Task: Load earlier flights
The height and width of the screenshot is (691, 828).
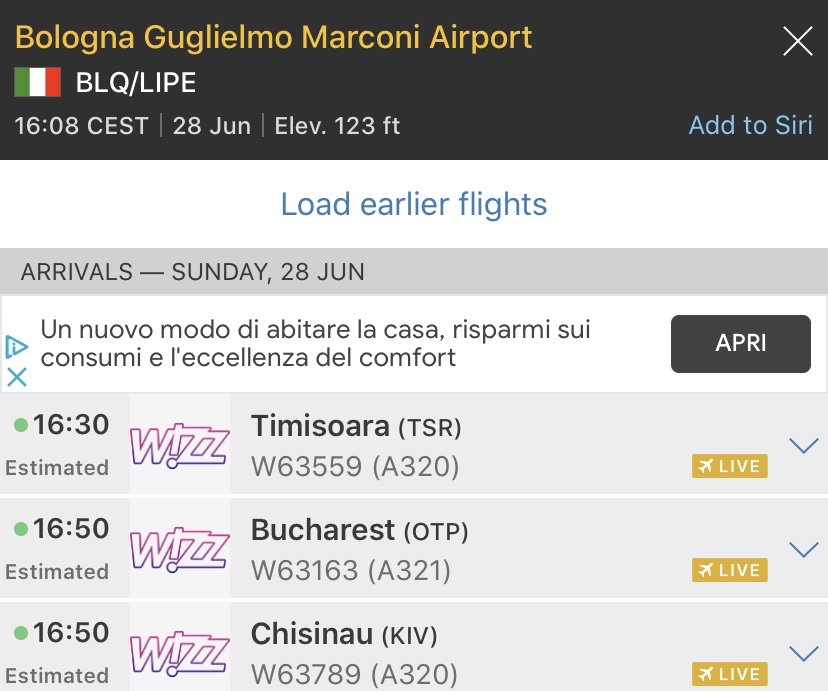Action: pyautogui.click(x=414, y=204)
